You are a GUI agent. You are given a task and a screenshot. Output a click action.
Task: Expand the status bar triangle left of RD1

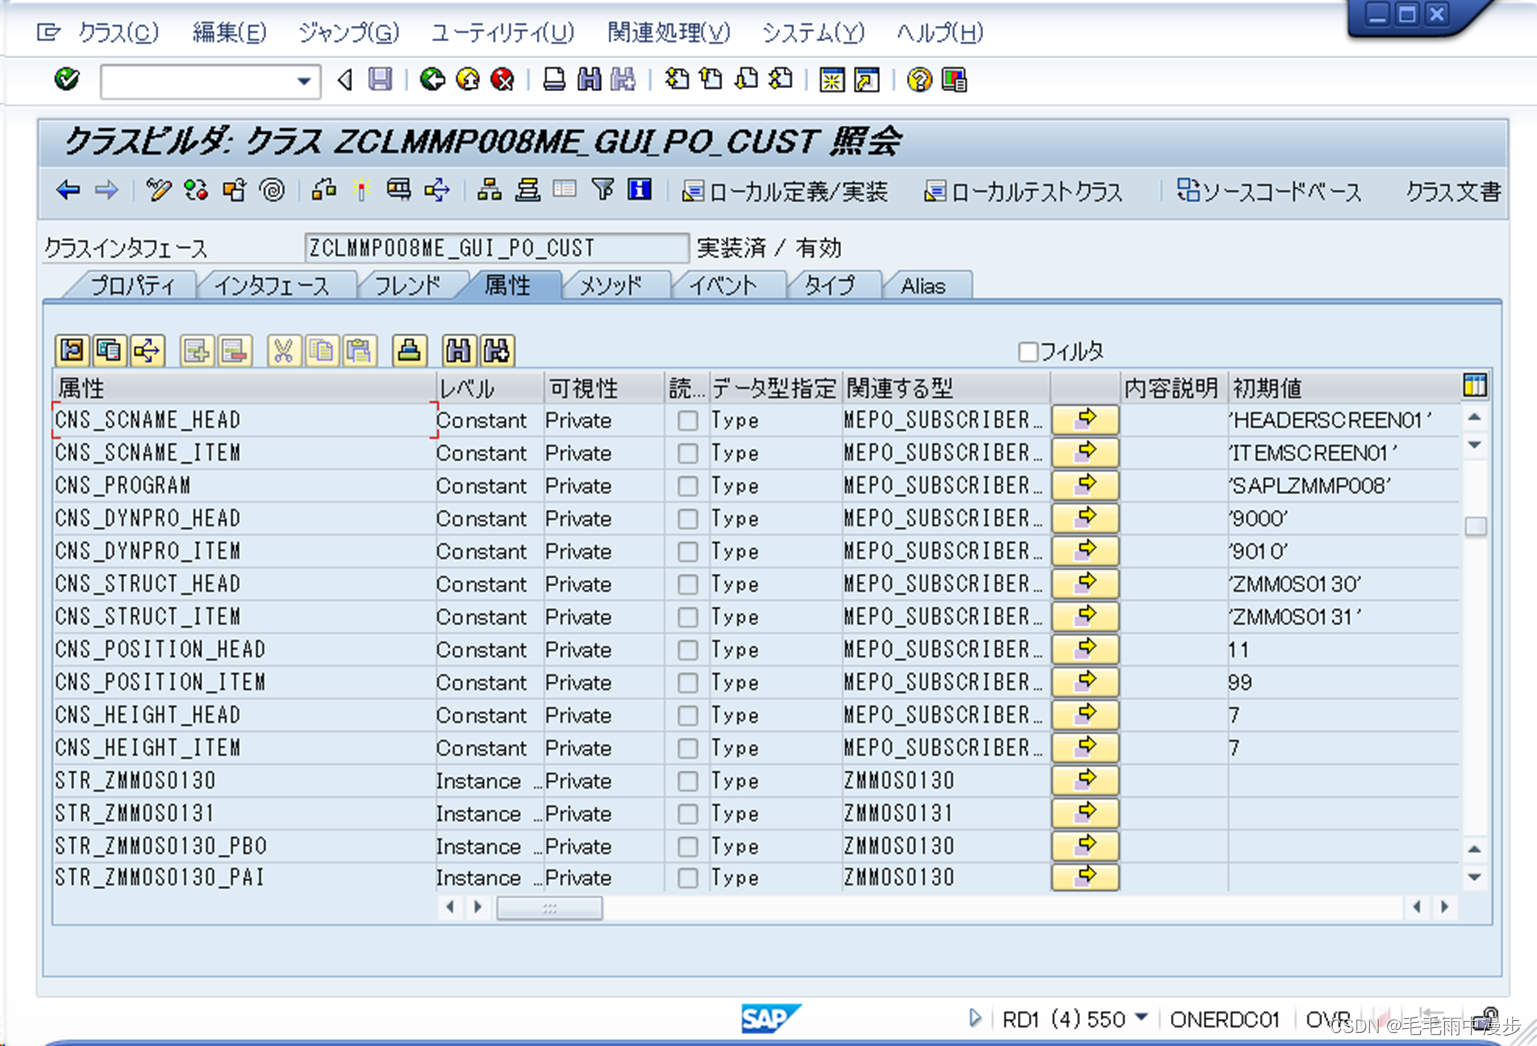pos(975,1018)
